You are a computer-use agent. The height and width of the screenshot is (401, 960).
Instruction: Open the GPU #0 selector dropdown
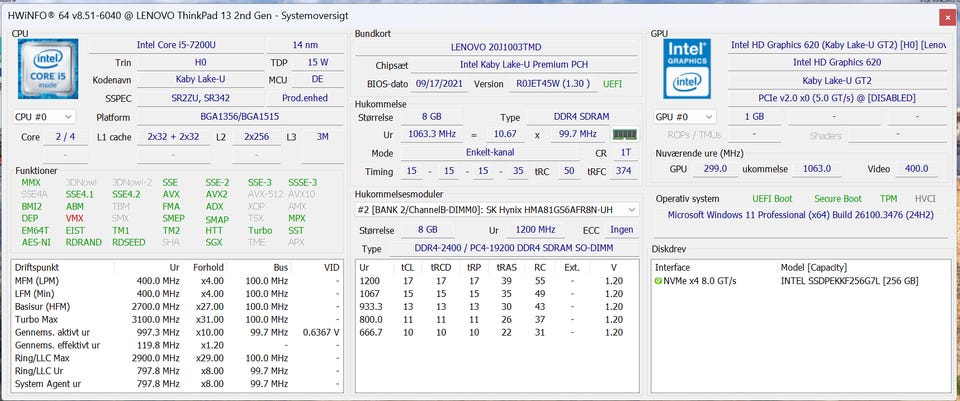(x=685, y=116)
